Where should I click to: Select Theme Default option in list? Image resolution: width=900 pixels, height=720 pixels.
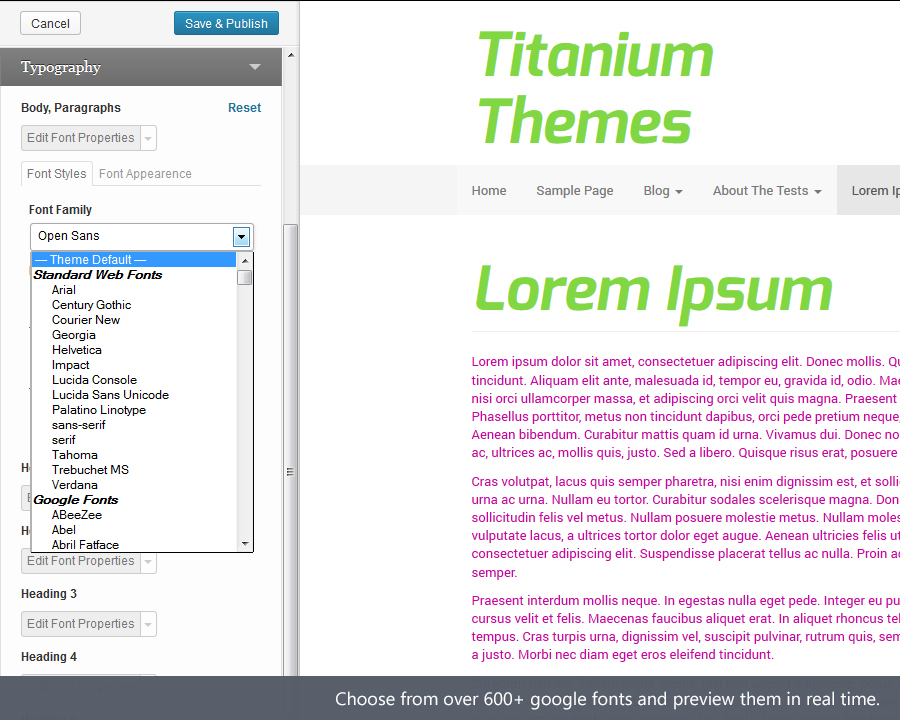click(x=134, y=260)
